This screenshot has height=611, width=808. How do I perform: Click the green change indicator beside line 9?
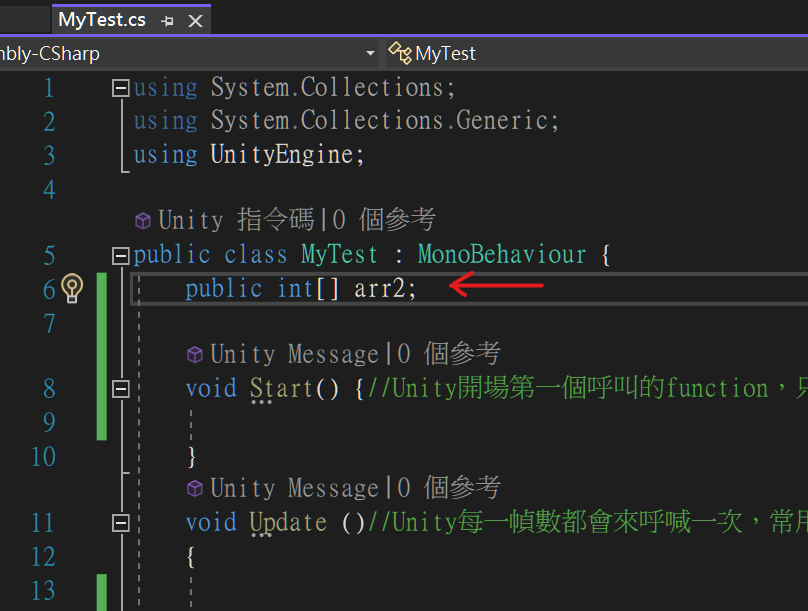(x=101, y=422)
